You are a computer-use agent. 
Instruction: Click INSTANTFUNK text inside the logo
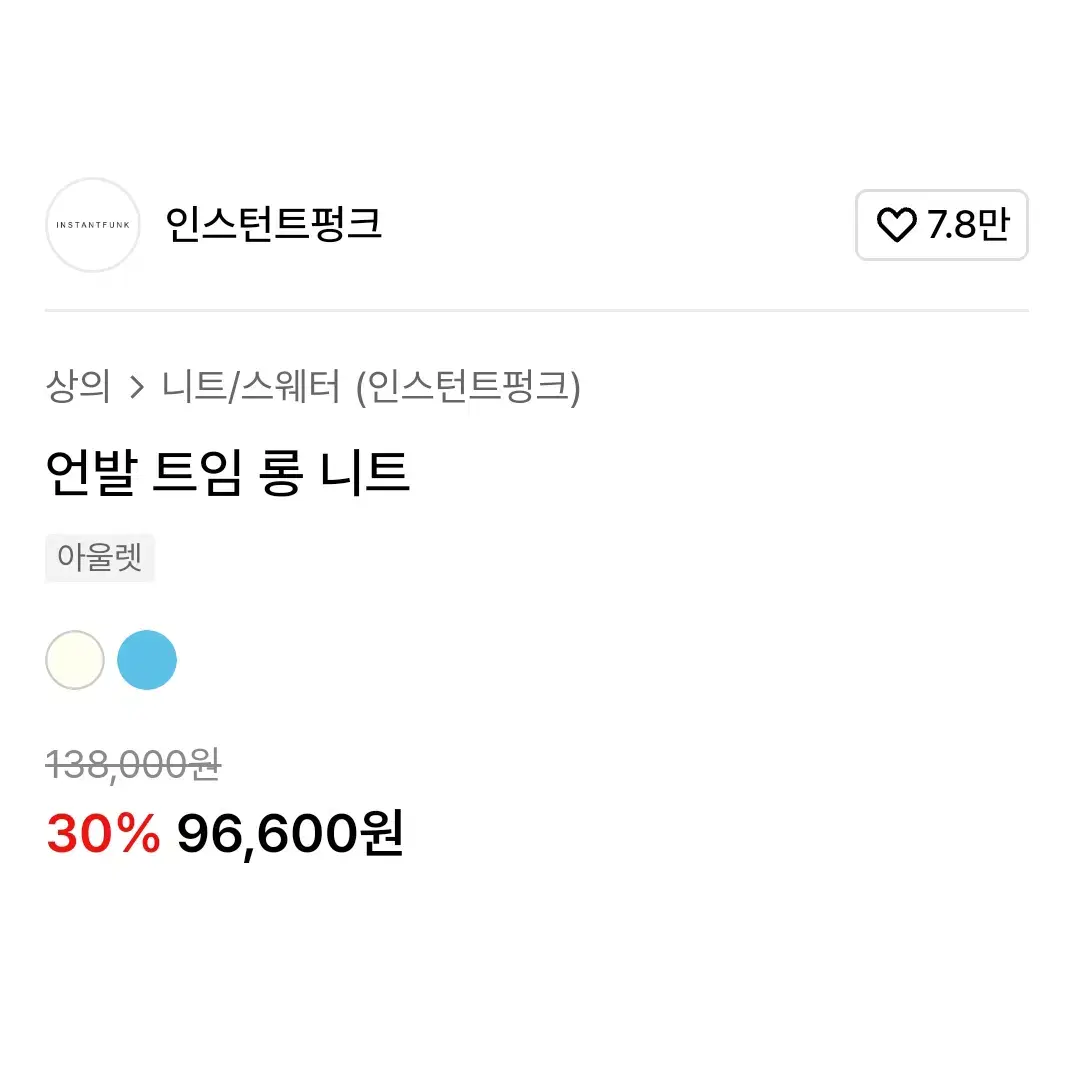93,225
